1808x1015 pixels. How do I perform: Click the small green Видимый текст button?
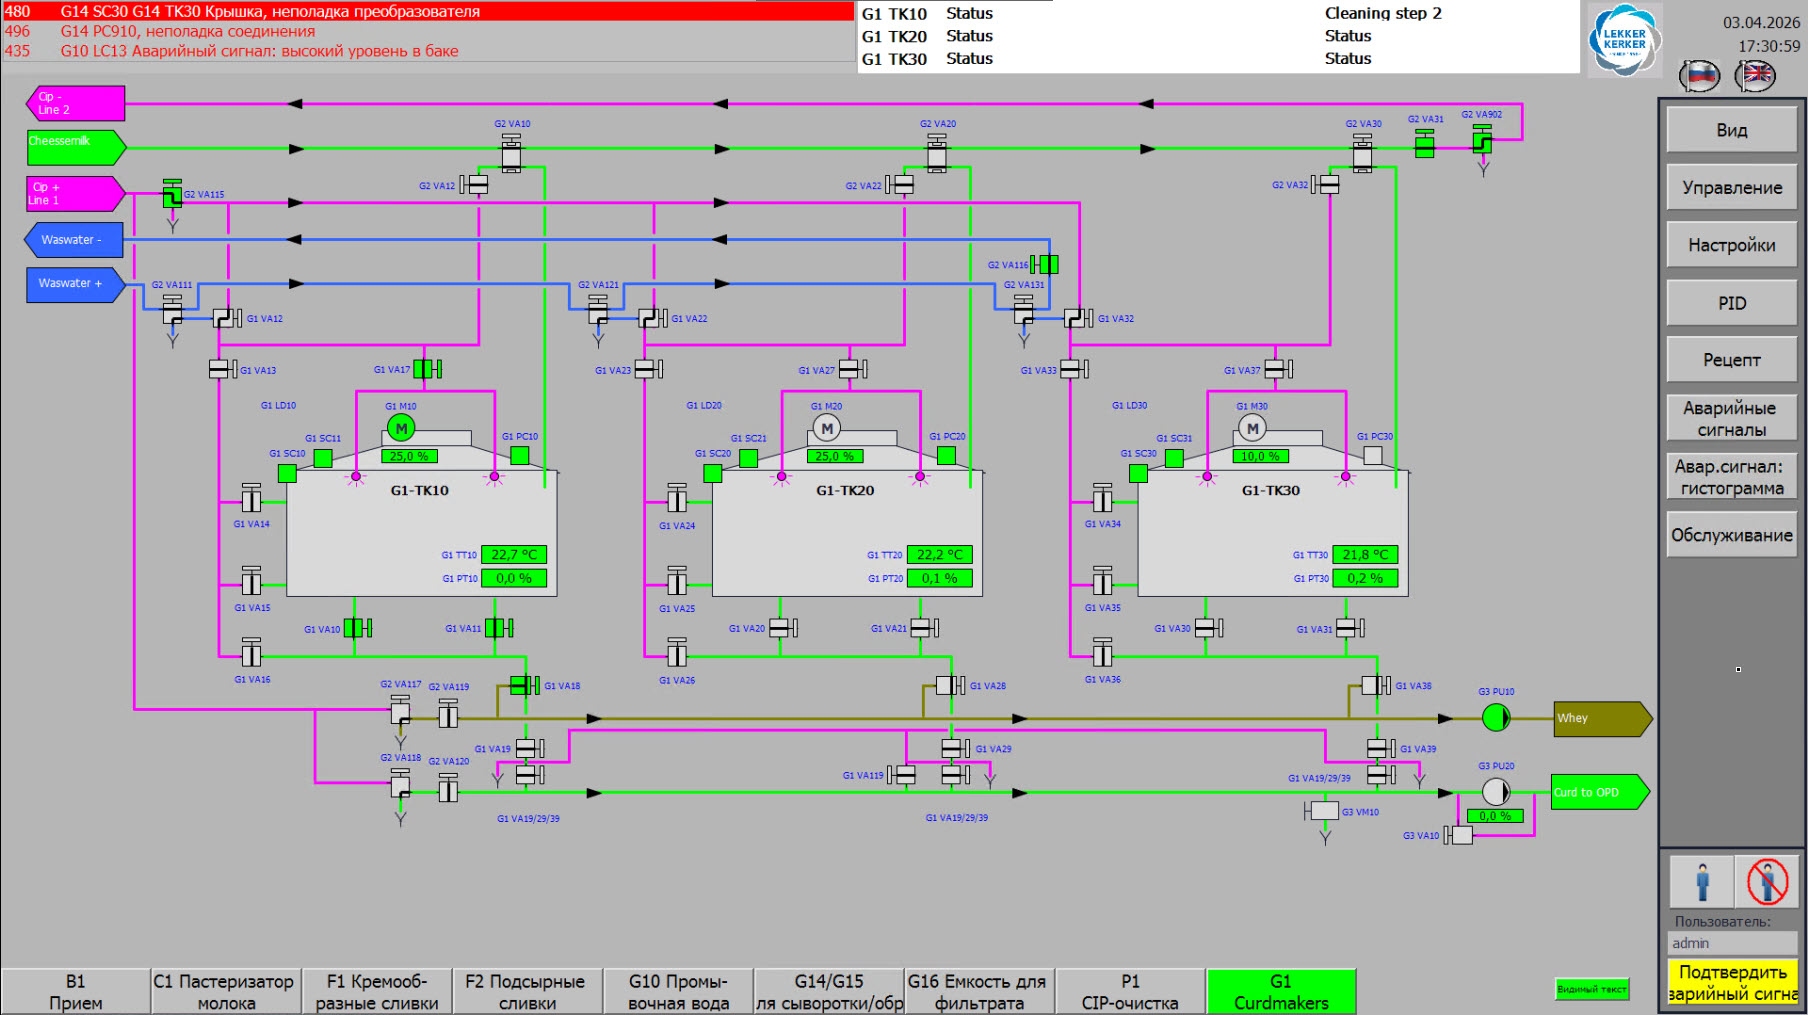(1592, 989)
